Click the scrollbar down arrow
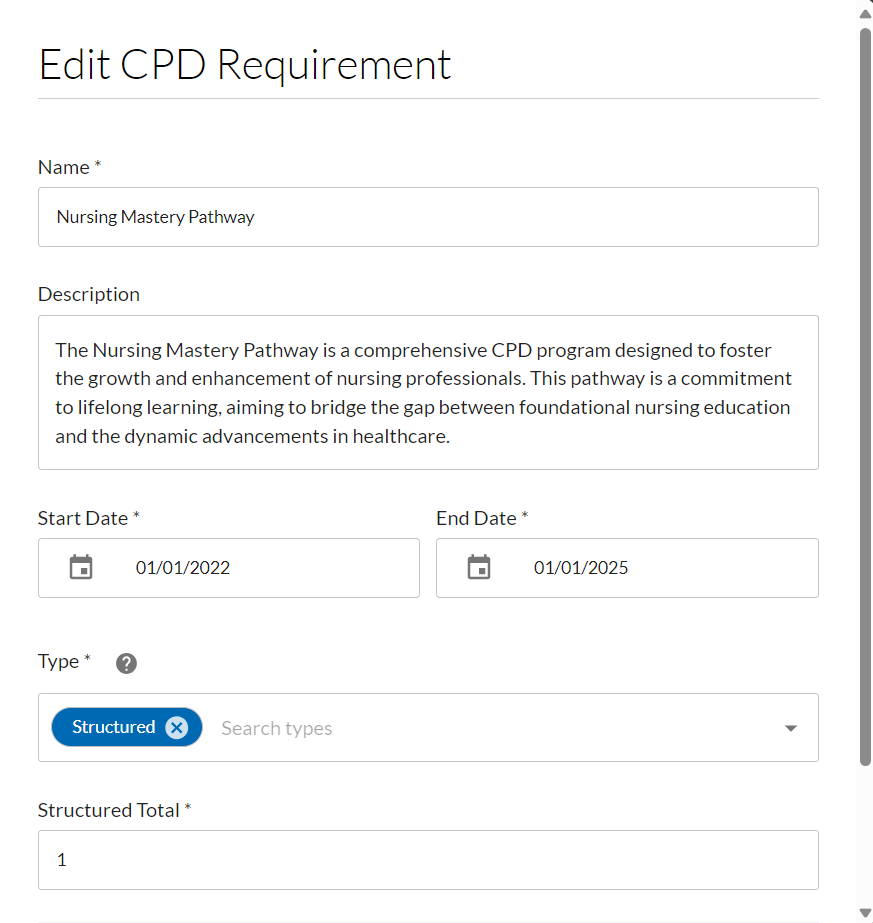 tap(862, 911)
